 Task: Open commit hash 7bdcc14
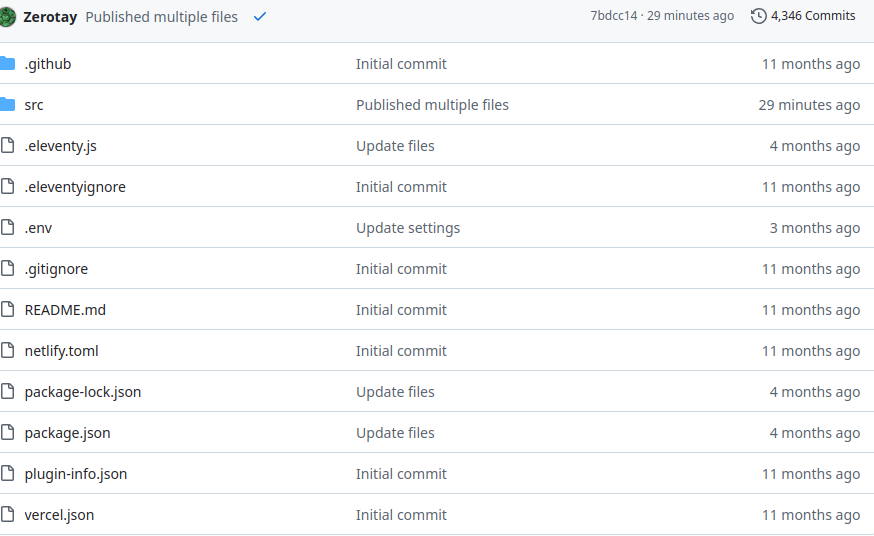tap(613, 16)
